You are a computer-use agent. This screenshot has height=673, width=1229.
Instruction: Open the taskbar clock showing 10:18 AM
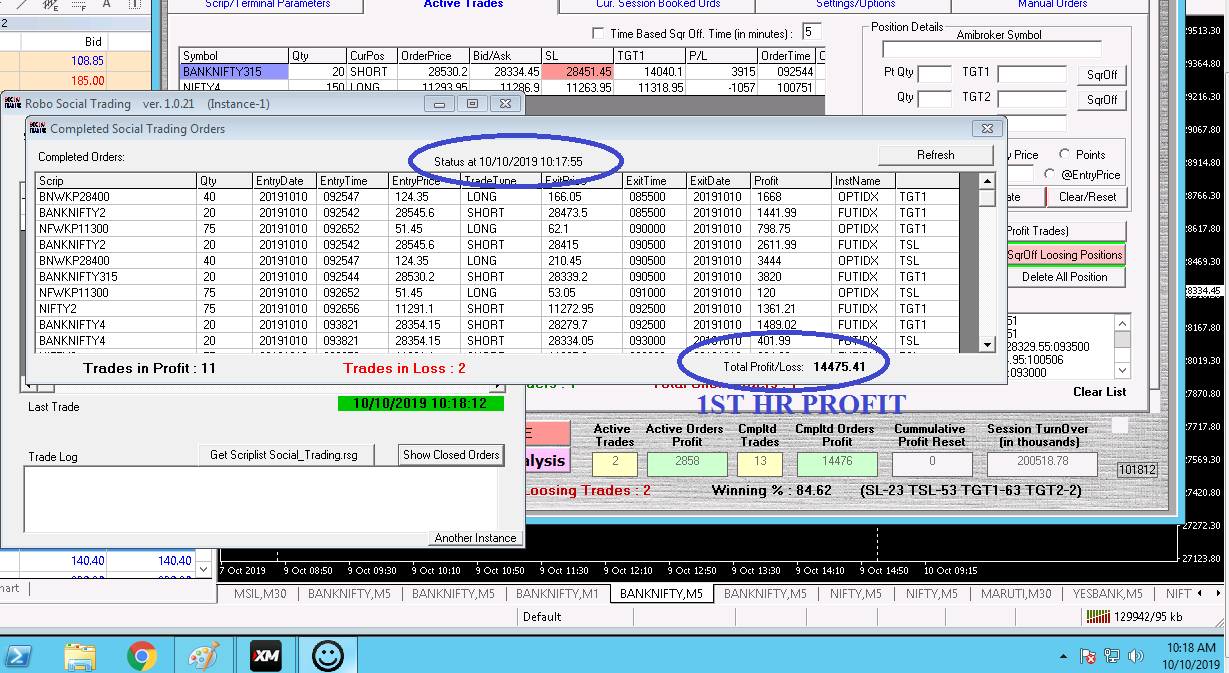1190,656
